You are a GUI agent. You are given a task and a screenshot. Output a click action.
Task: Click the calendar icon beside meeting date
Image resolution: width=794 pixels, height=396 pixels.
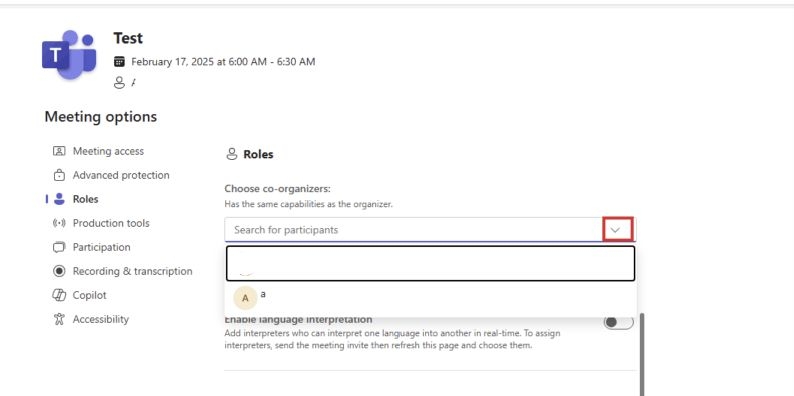pyautogui.click(x=119, y=62)
